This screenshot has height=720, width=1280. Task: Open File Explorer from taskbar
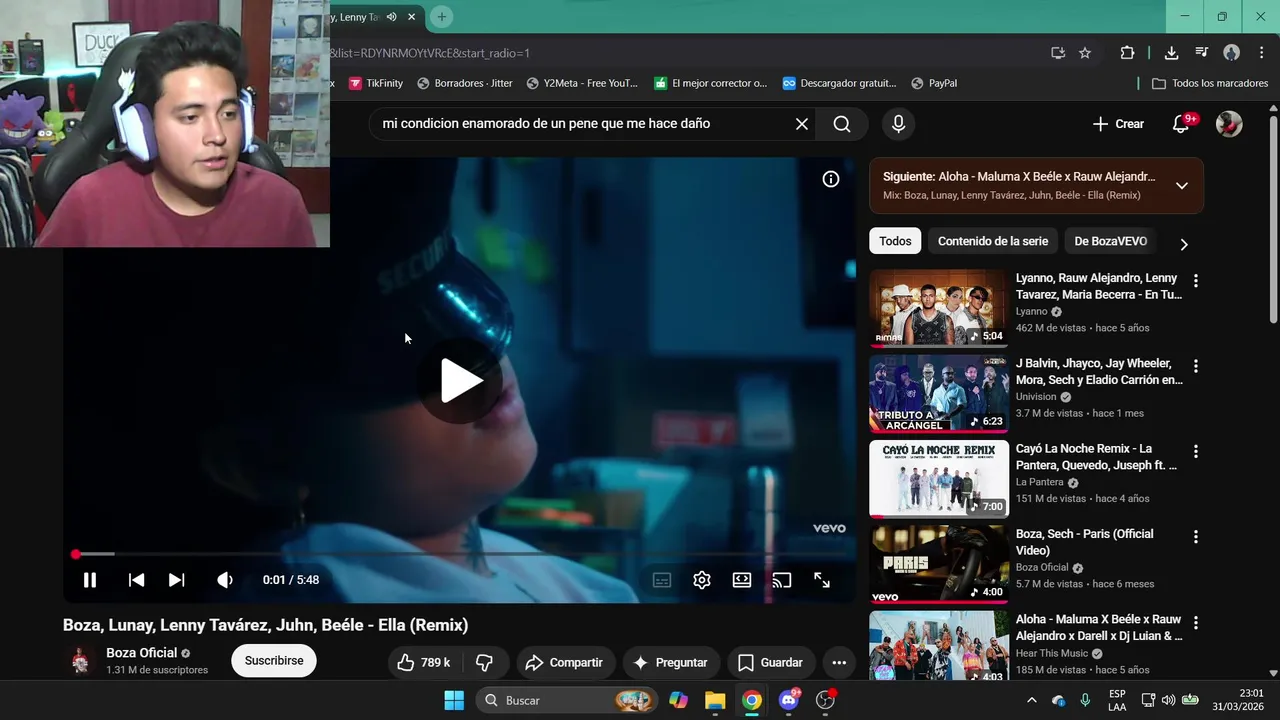715,700
